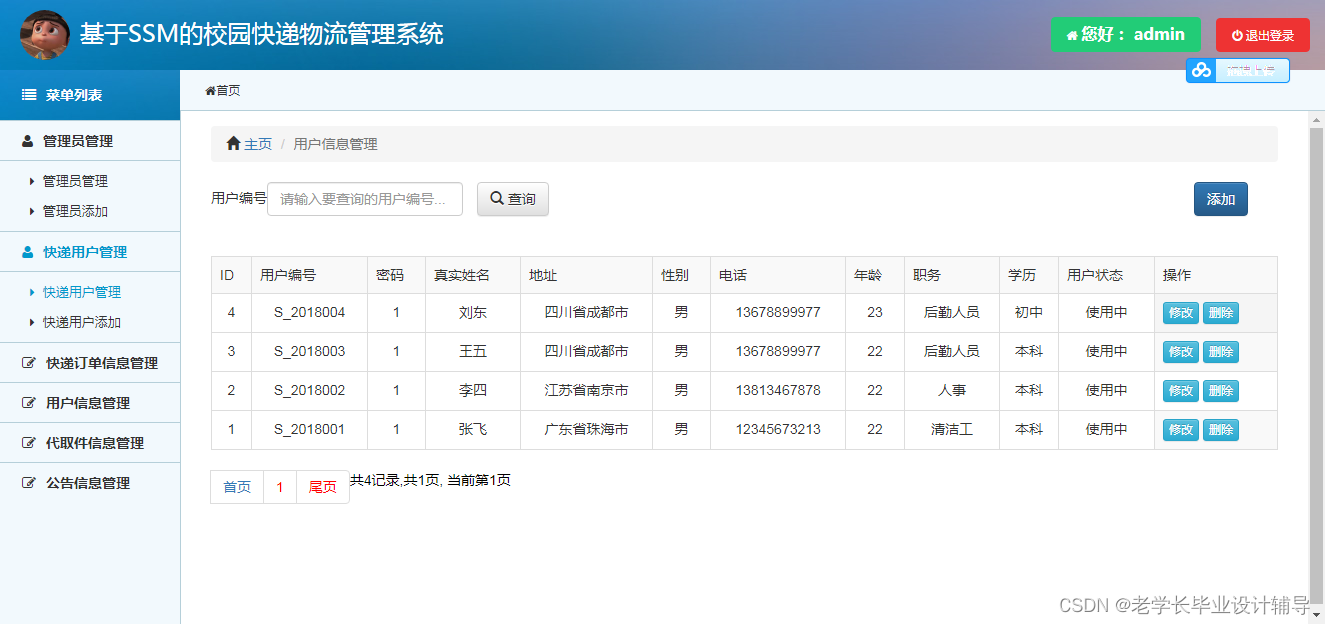Screen dimensions: 1325x624
Task: Open the 用户信息管理 menu
Action: (90, 403)
